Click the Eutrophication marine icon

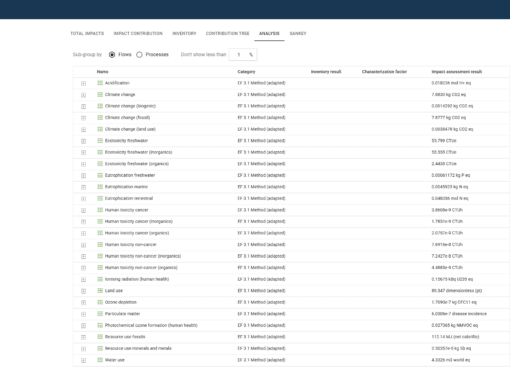[100, 187]
